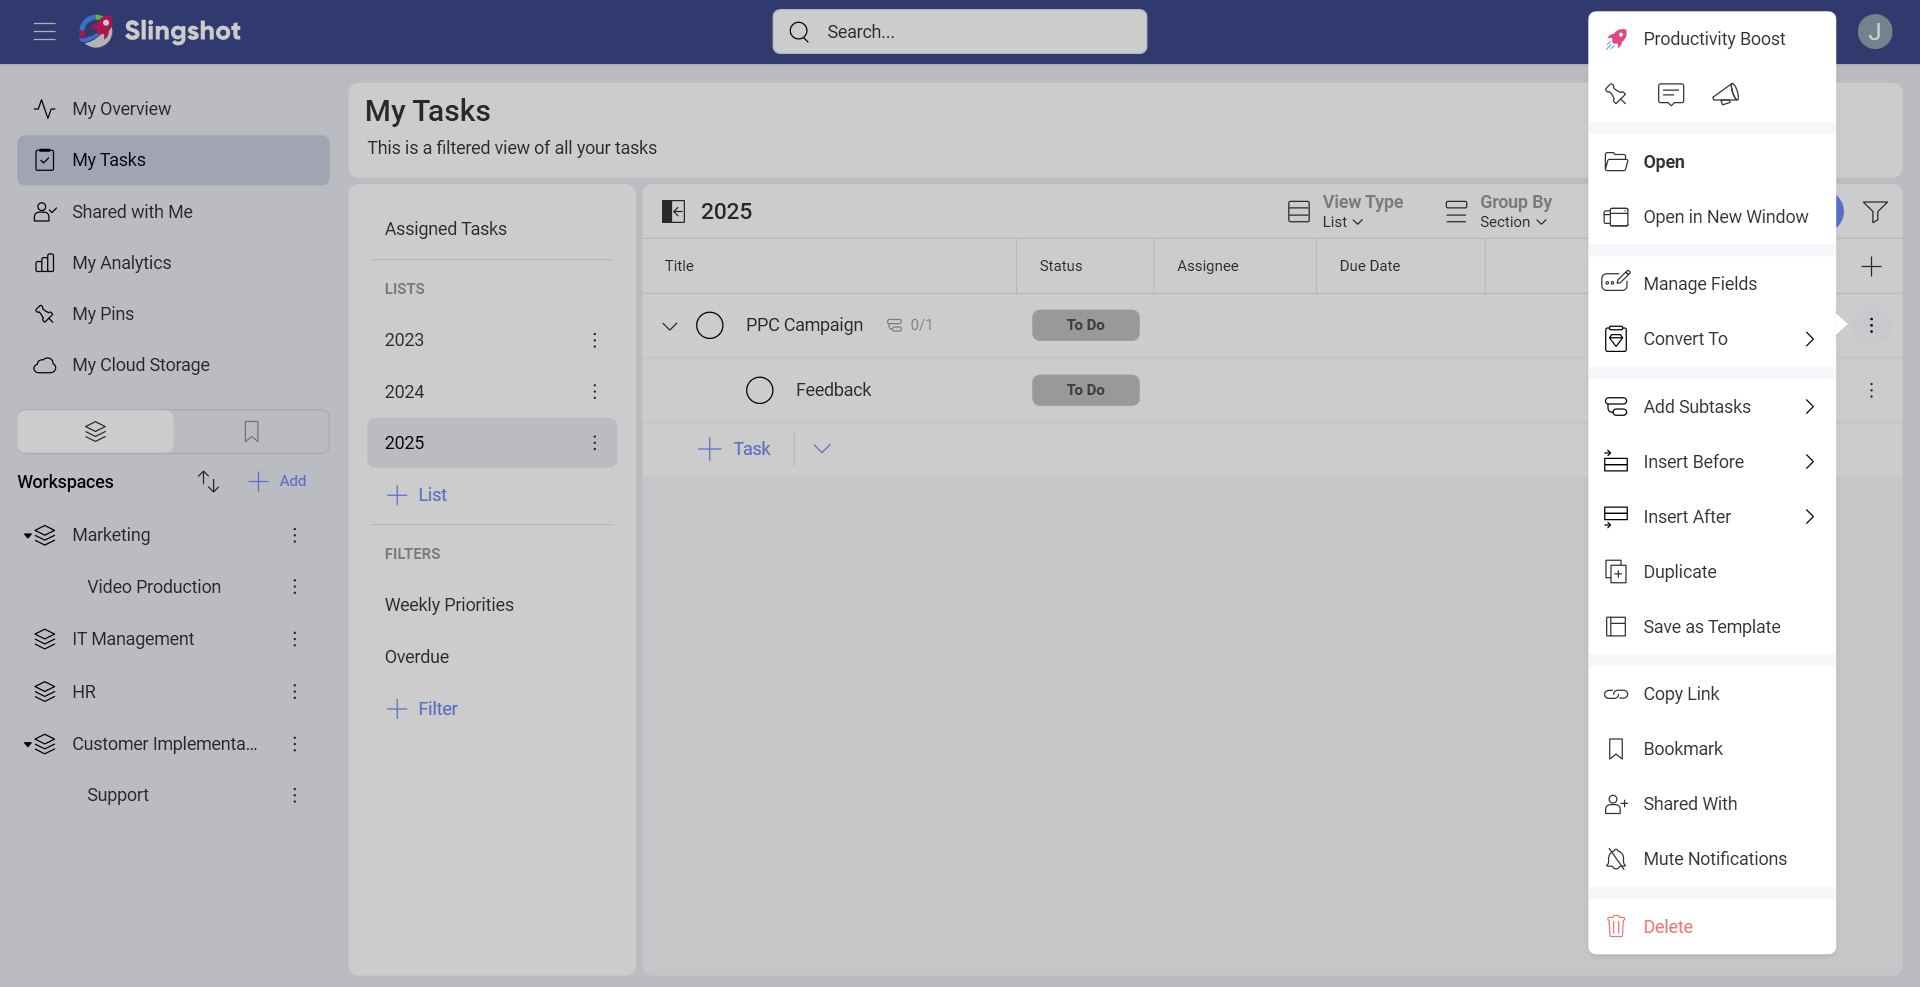Change PPC Campaign To Do status

(x=1085, y=325)
